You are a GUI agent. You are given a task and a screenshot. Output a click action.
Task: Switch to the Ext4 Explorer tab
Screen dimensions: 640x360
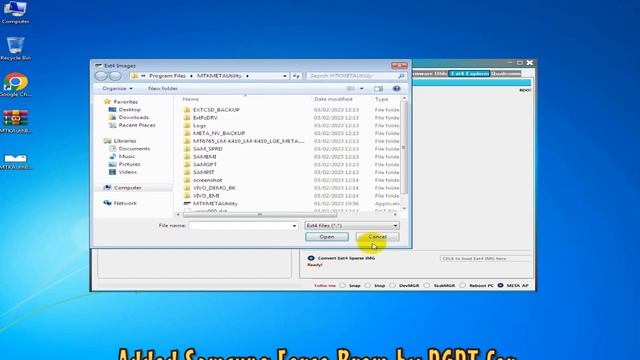click(469, 73)
